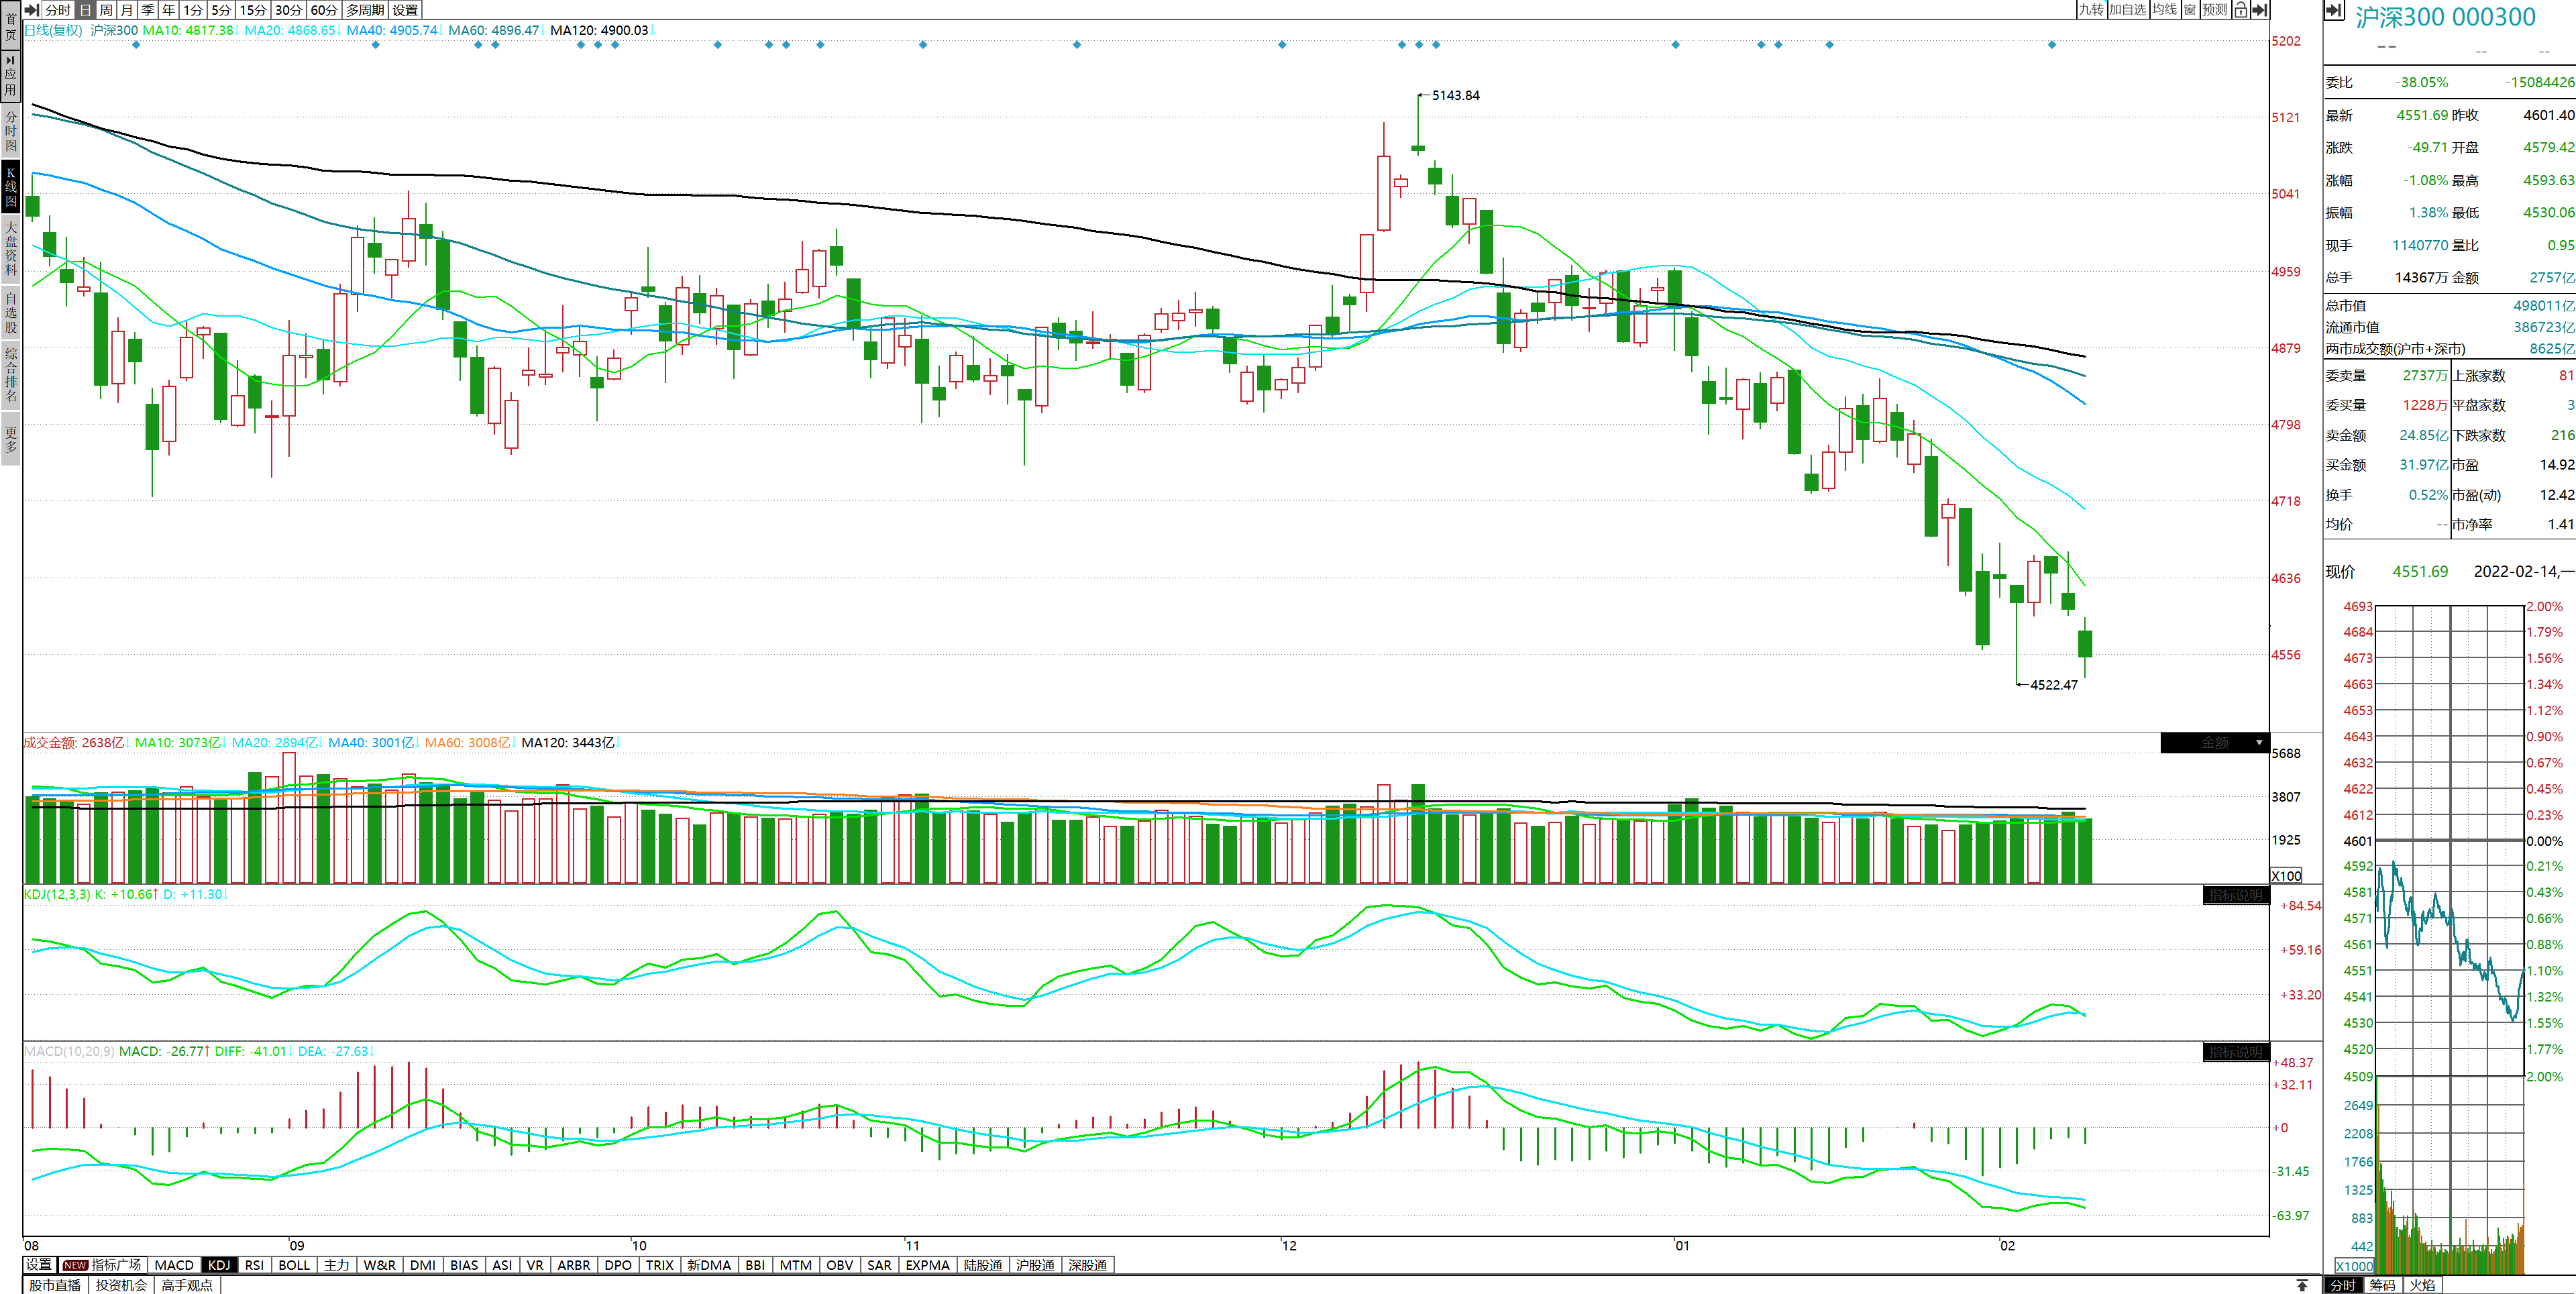
Task: Switch chart period to 周 (weekly)
Action: (106, 9)
